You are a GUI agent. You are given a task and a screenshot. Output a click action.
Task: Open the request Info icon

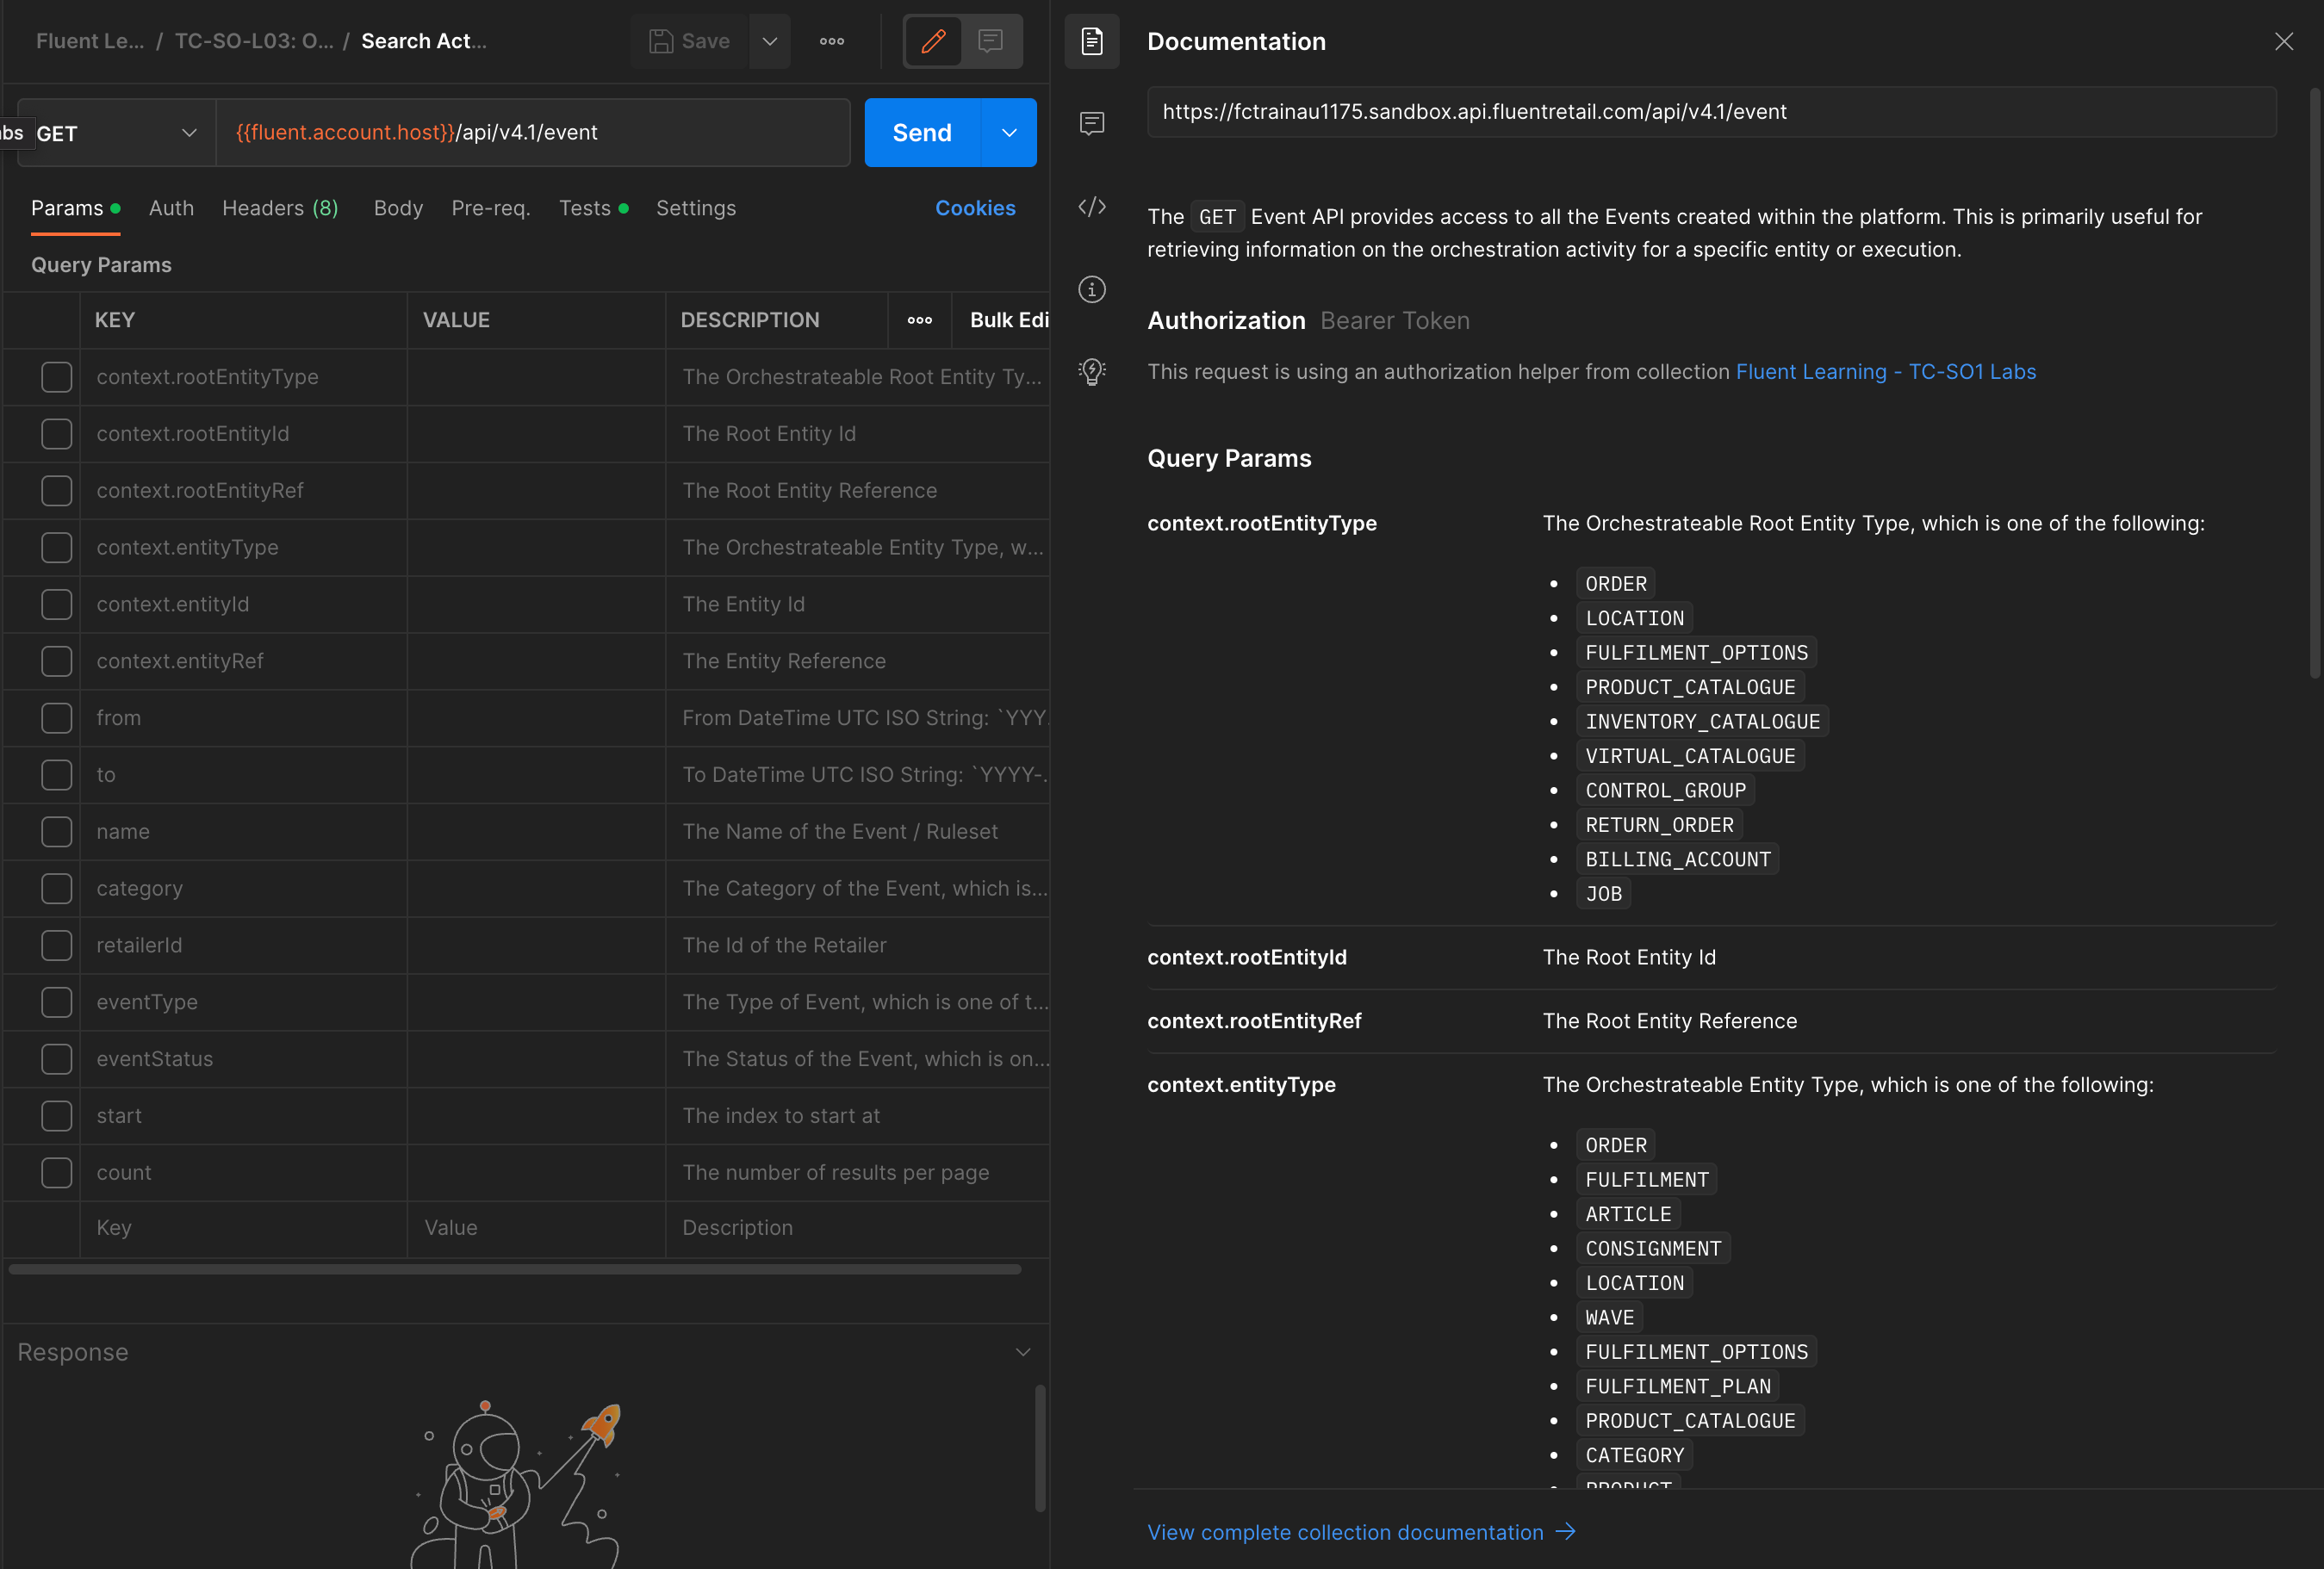tap(1091, 290)
